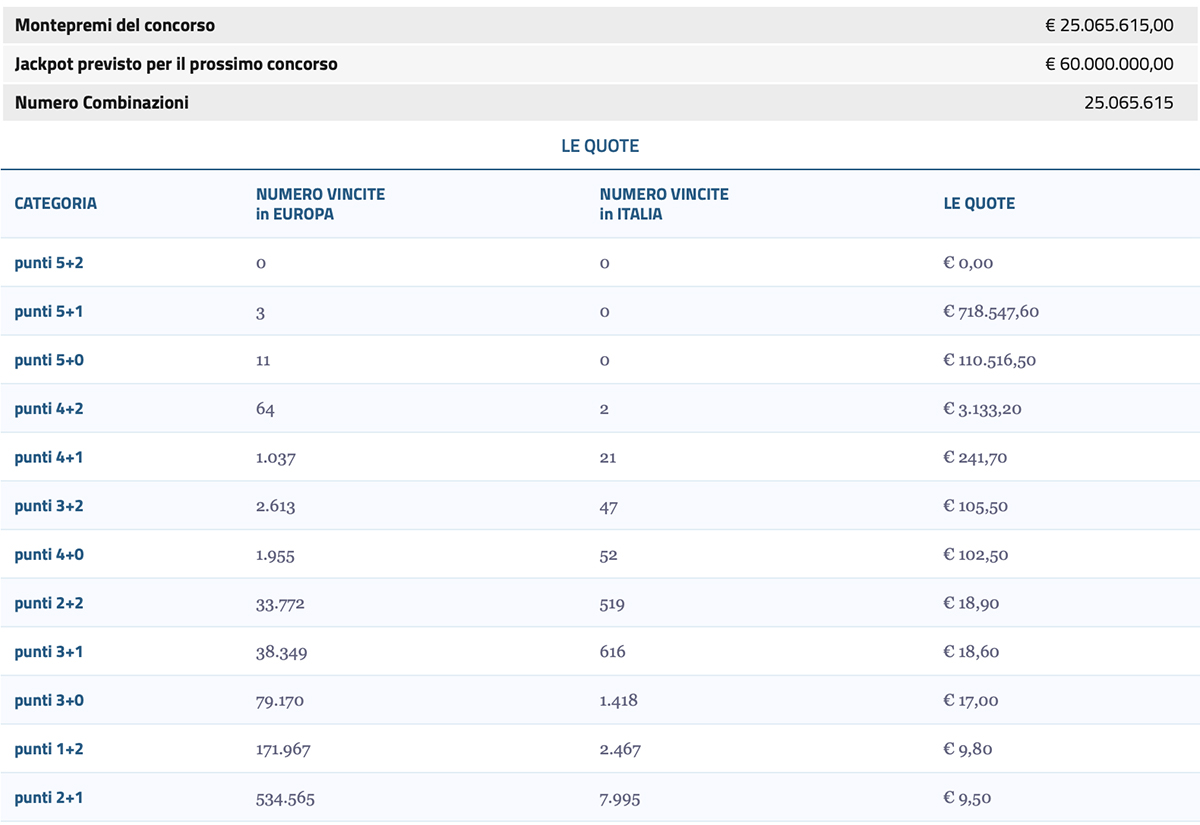Screen dimensions: 1200x825
Task: Select the € 60.000.000,00 jackpot amount
Action: point(1109,64)
